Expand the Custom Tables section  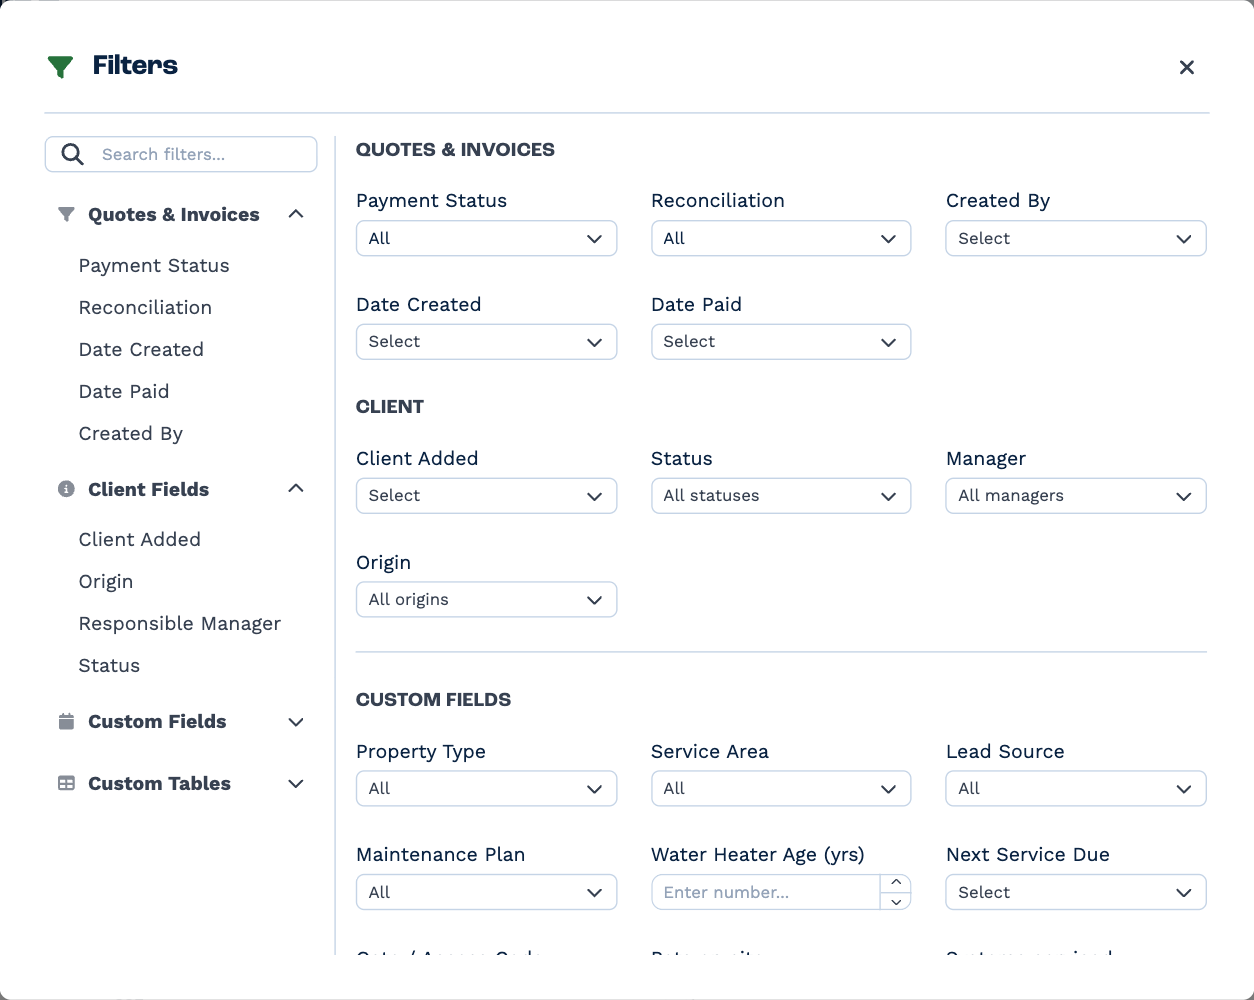pos(296,784)
